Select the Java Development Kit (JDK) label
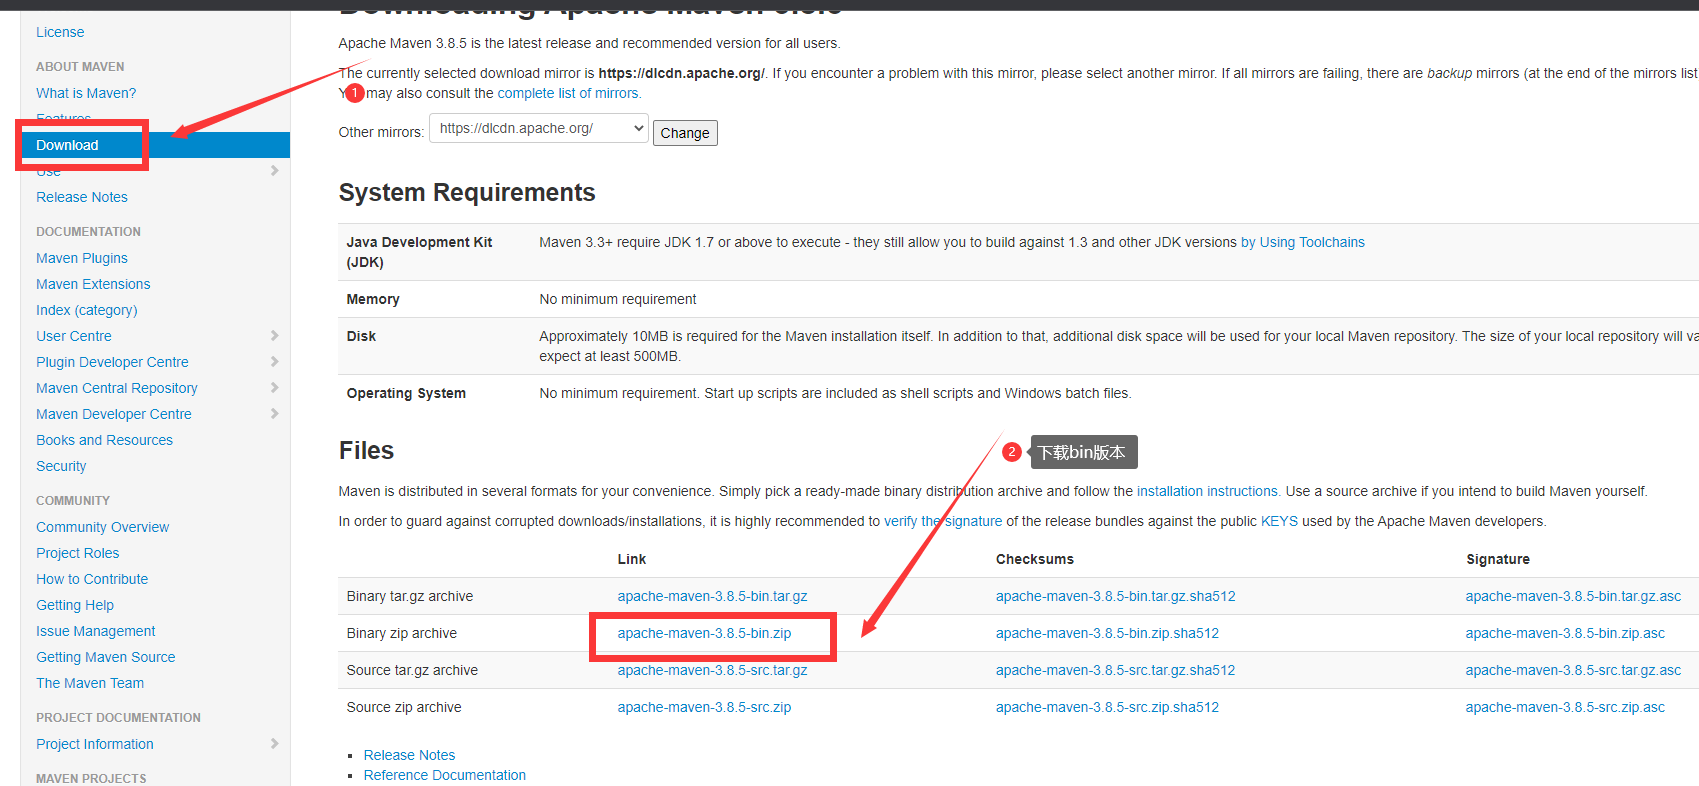The height and width of the screenshot is (786, 1699). point(419,252)
